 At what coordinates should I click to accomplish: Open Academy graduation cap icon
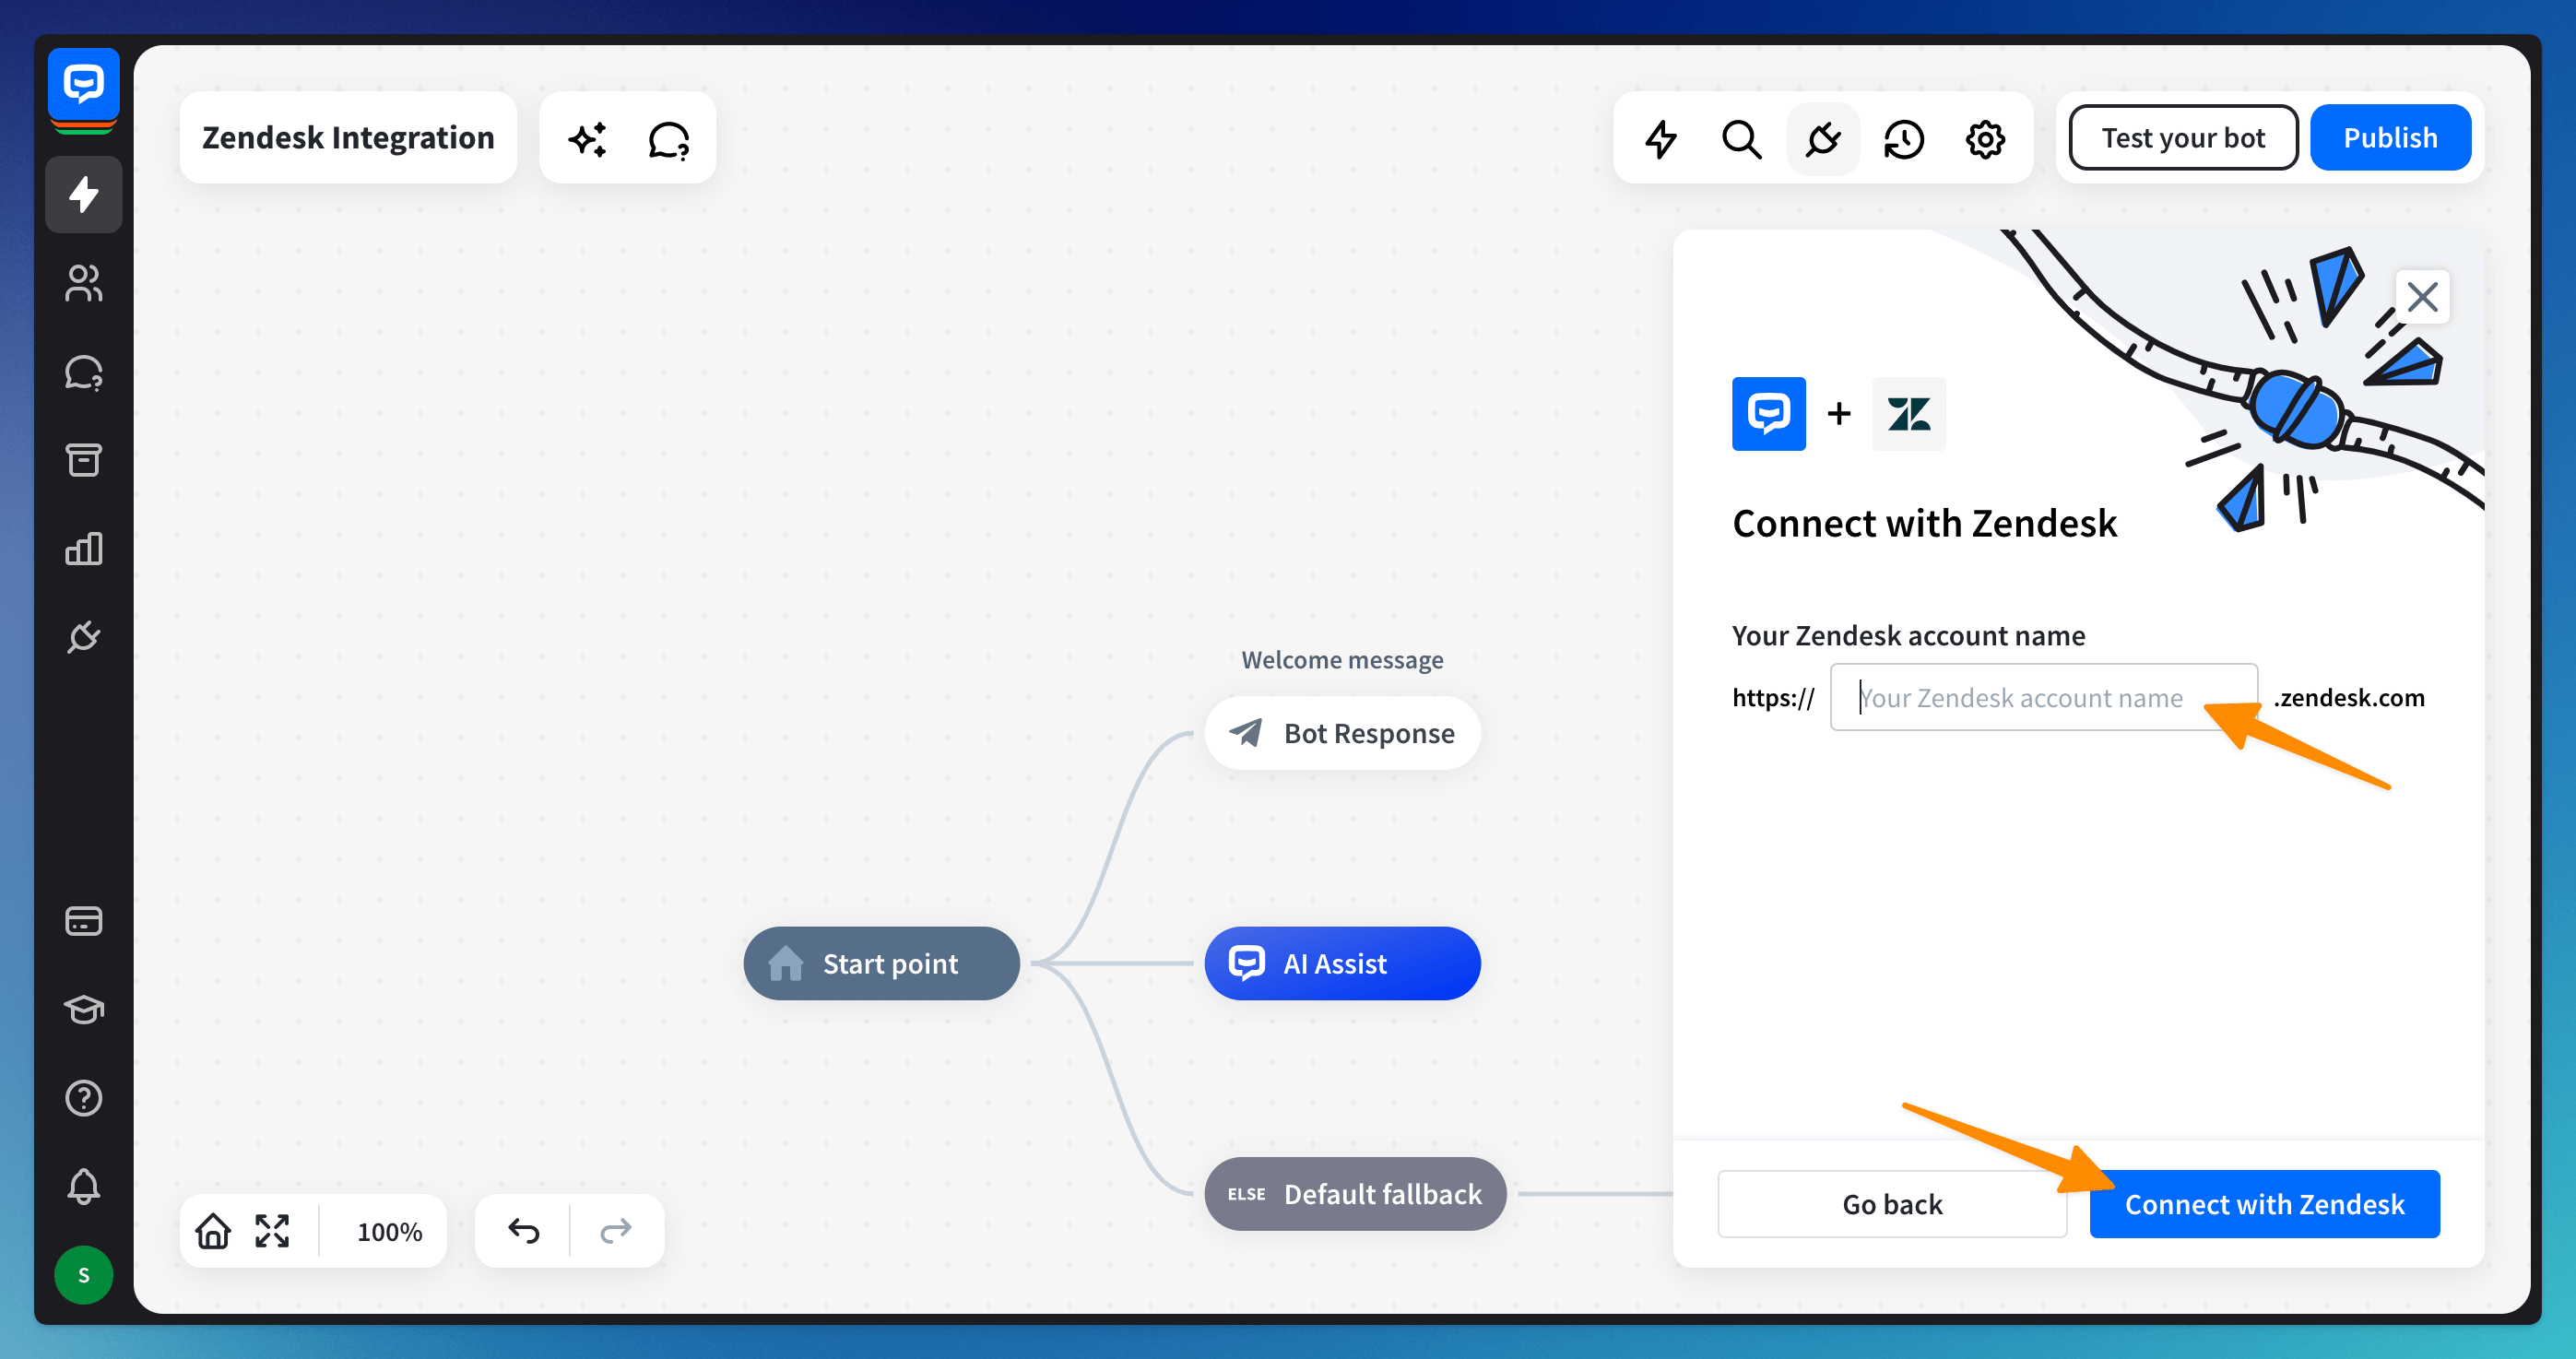(84, 1009)
